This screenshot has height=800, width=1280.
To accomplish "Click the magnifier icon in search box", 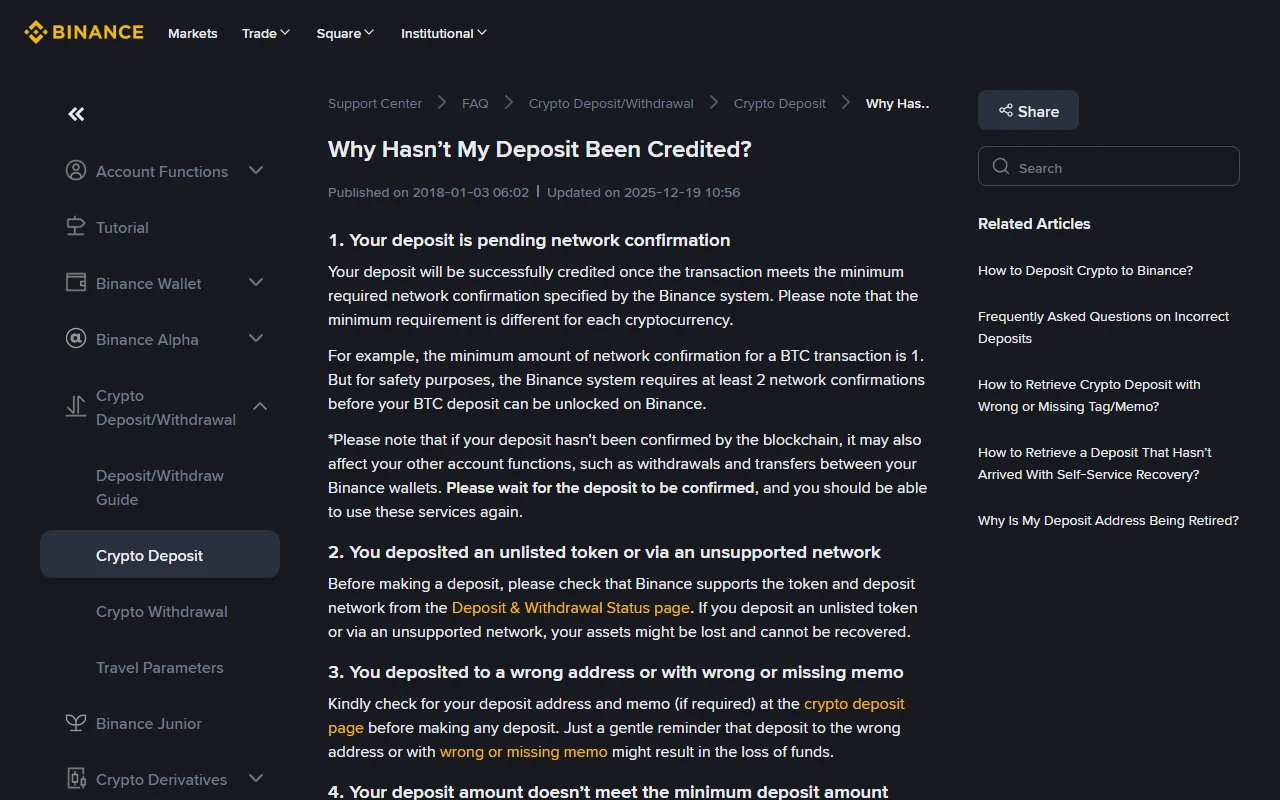I will 1001,167.
